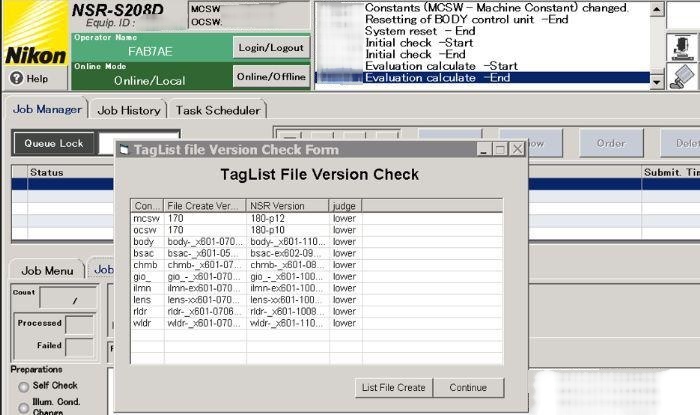Viewport: 700px width, 415px height.
Task: Click the Help question mark icon
Action: (16, 78)
